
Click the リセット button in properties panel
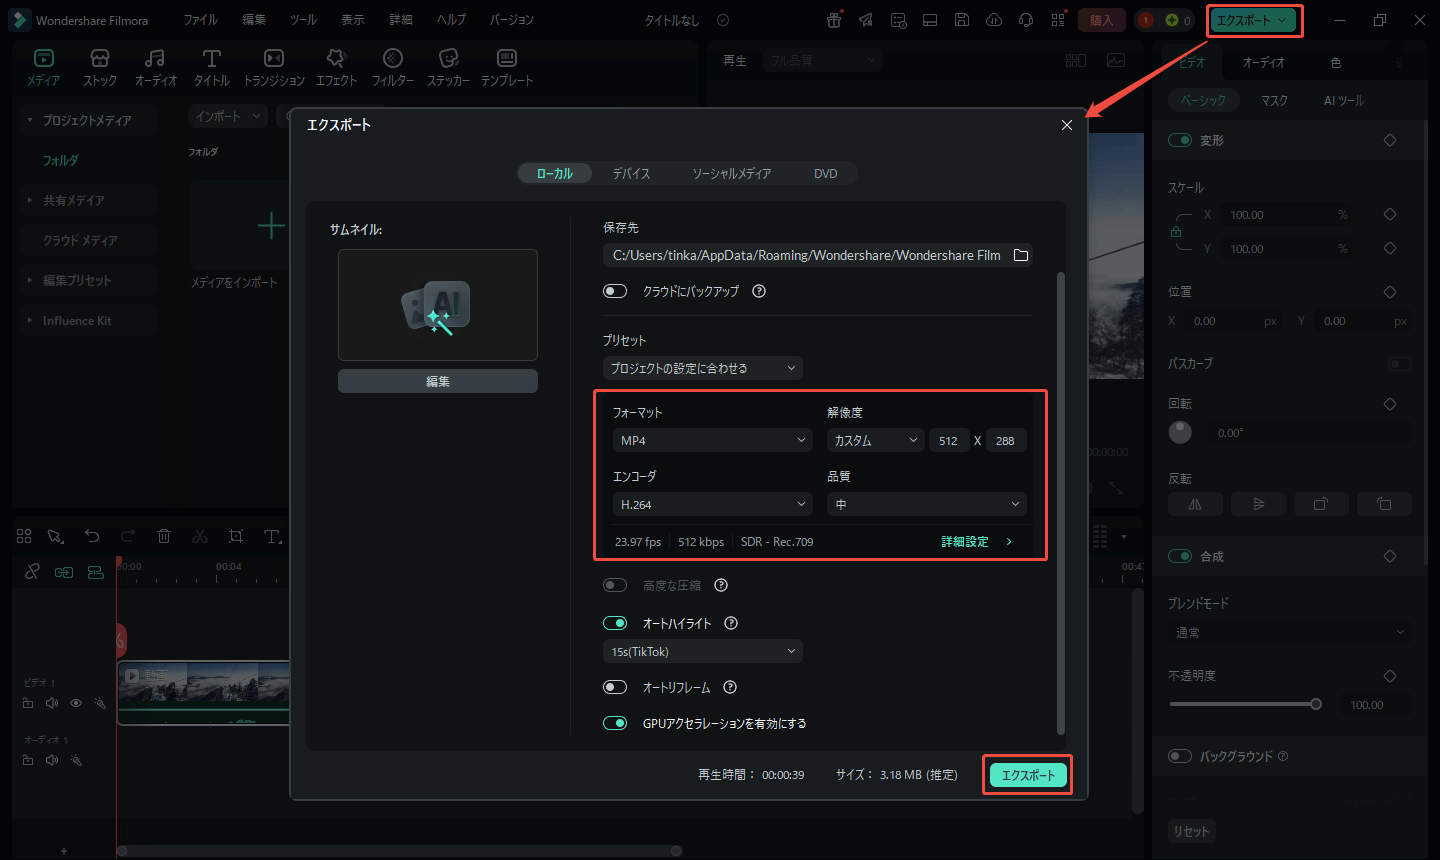tap(1191, 831)
